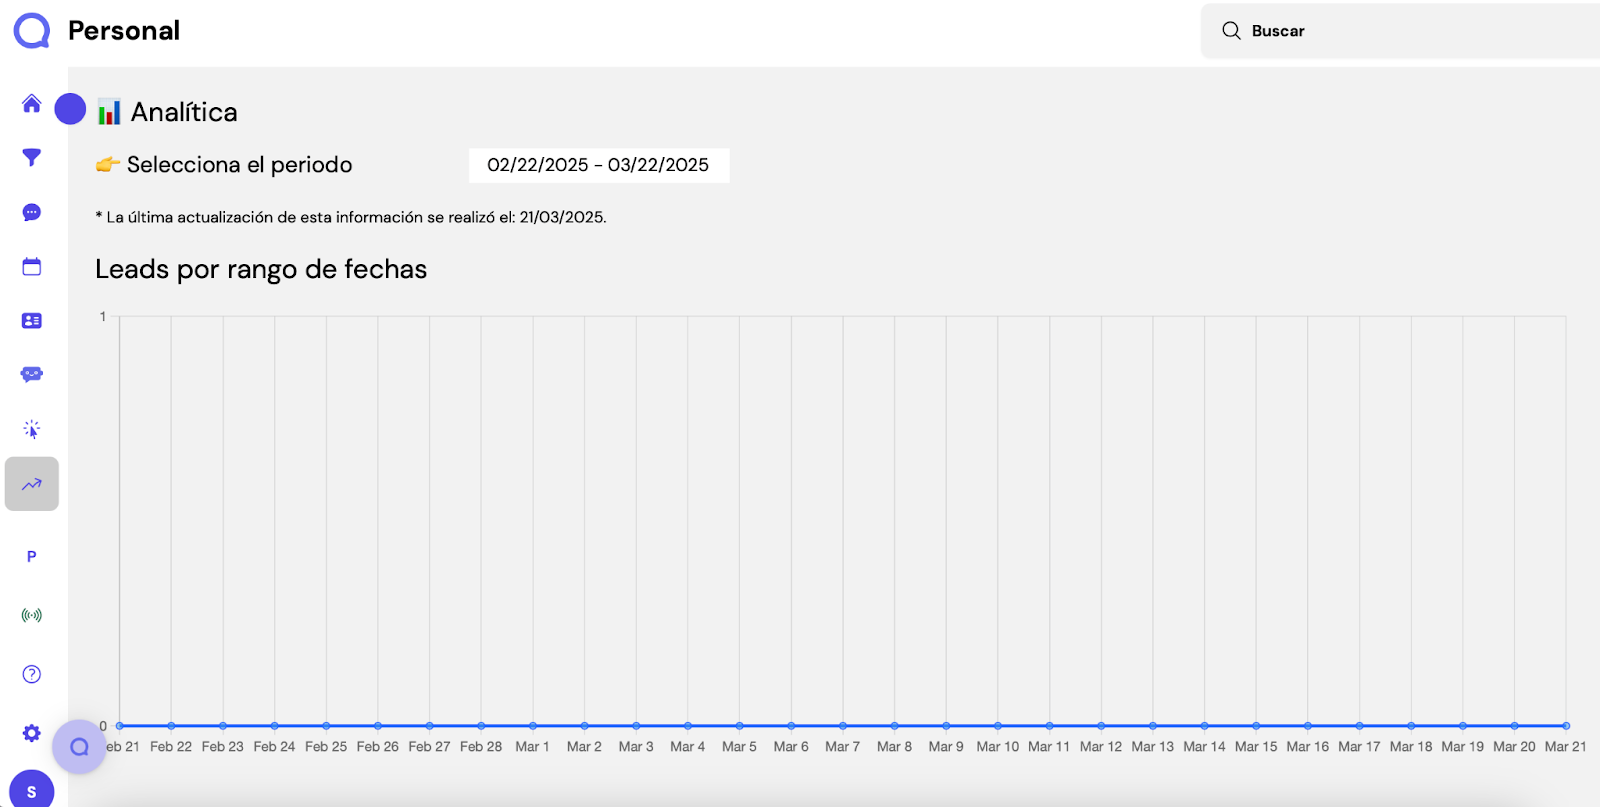
Task: Open the help question mark icon
Action: tap(32, 674)
